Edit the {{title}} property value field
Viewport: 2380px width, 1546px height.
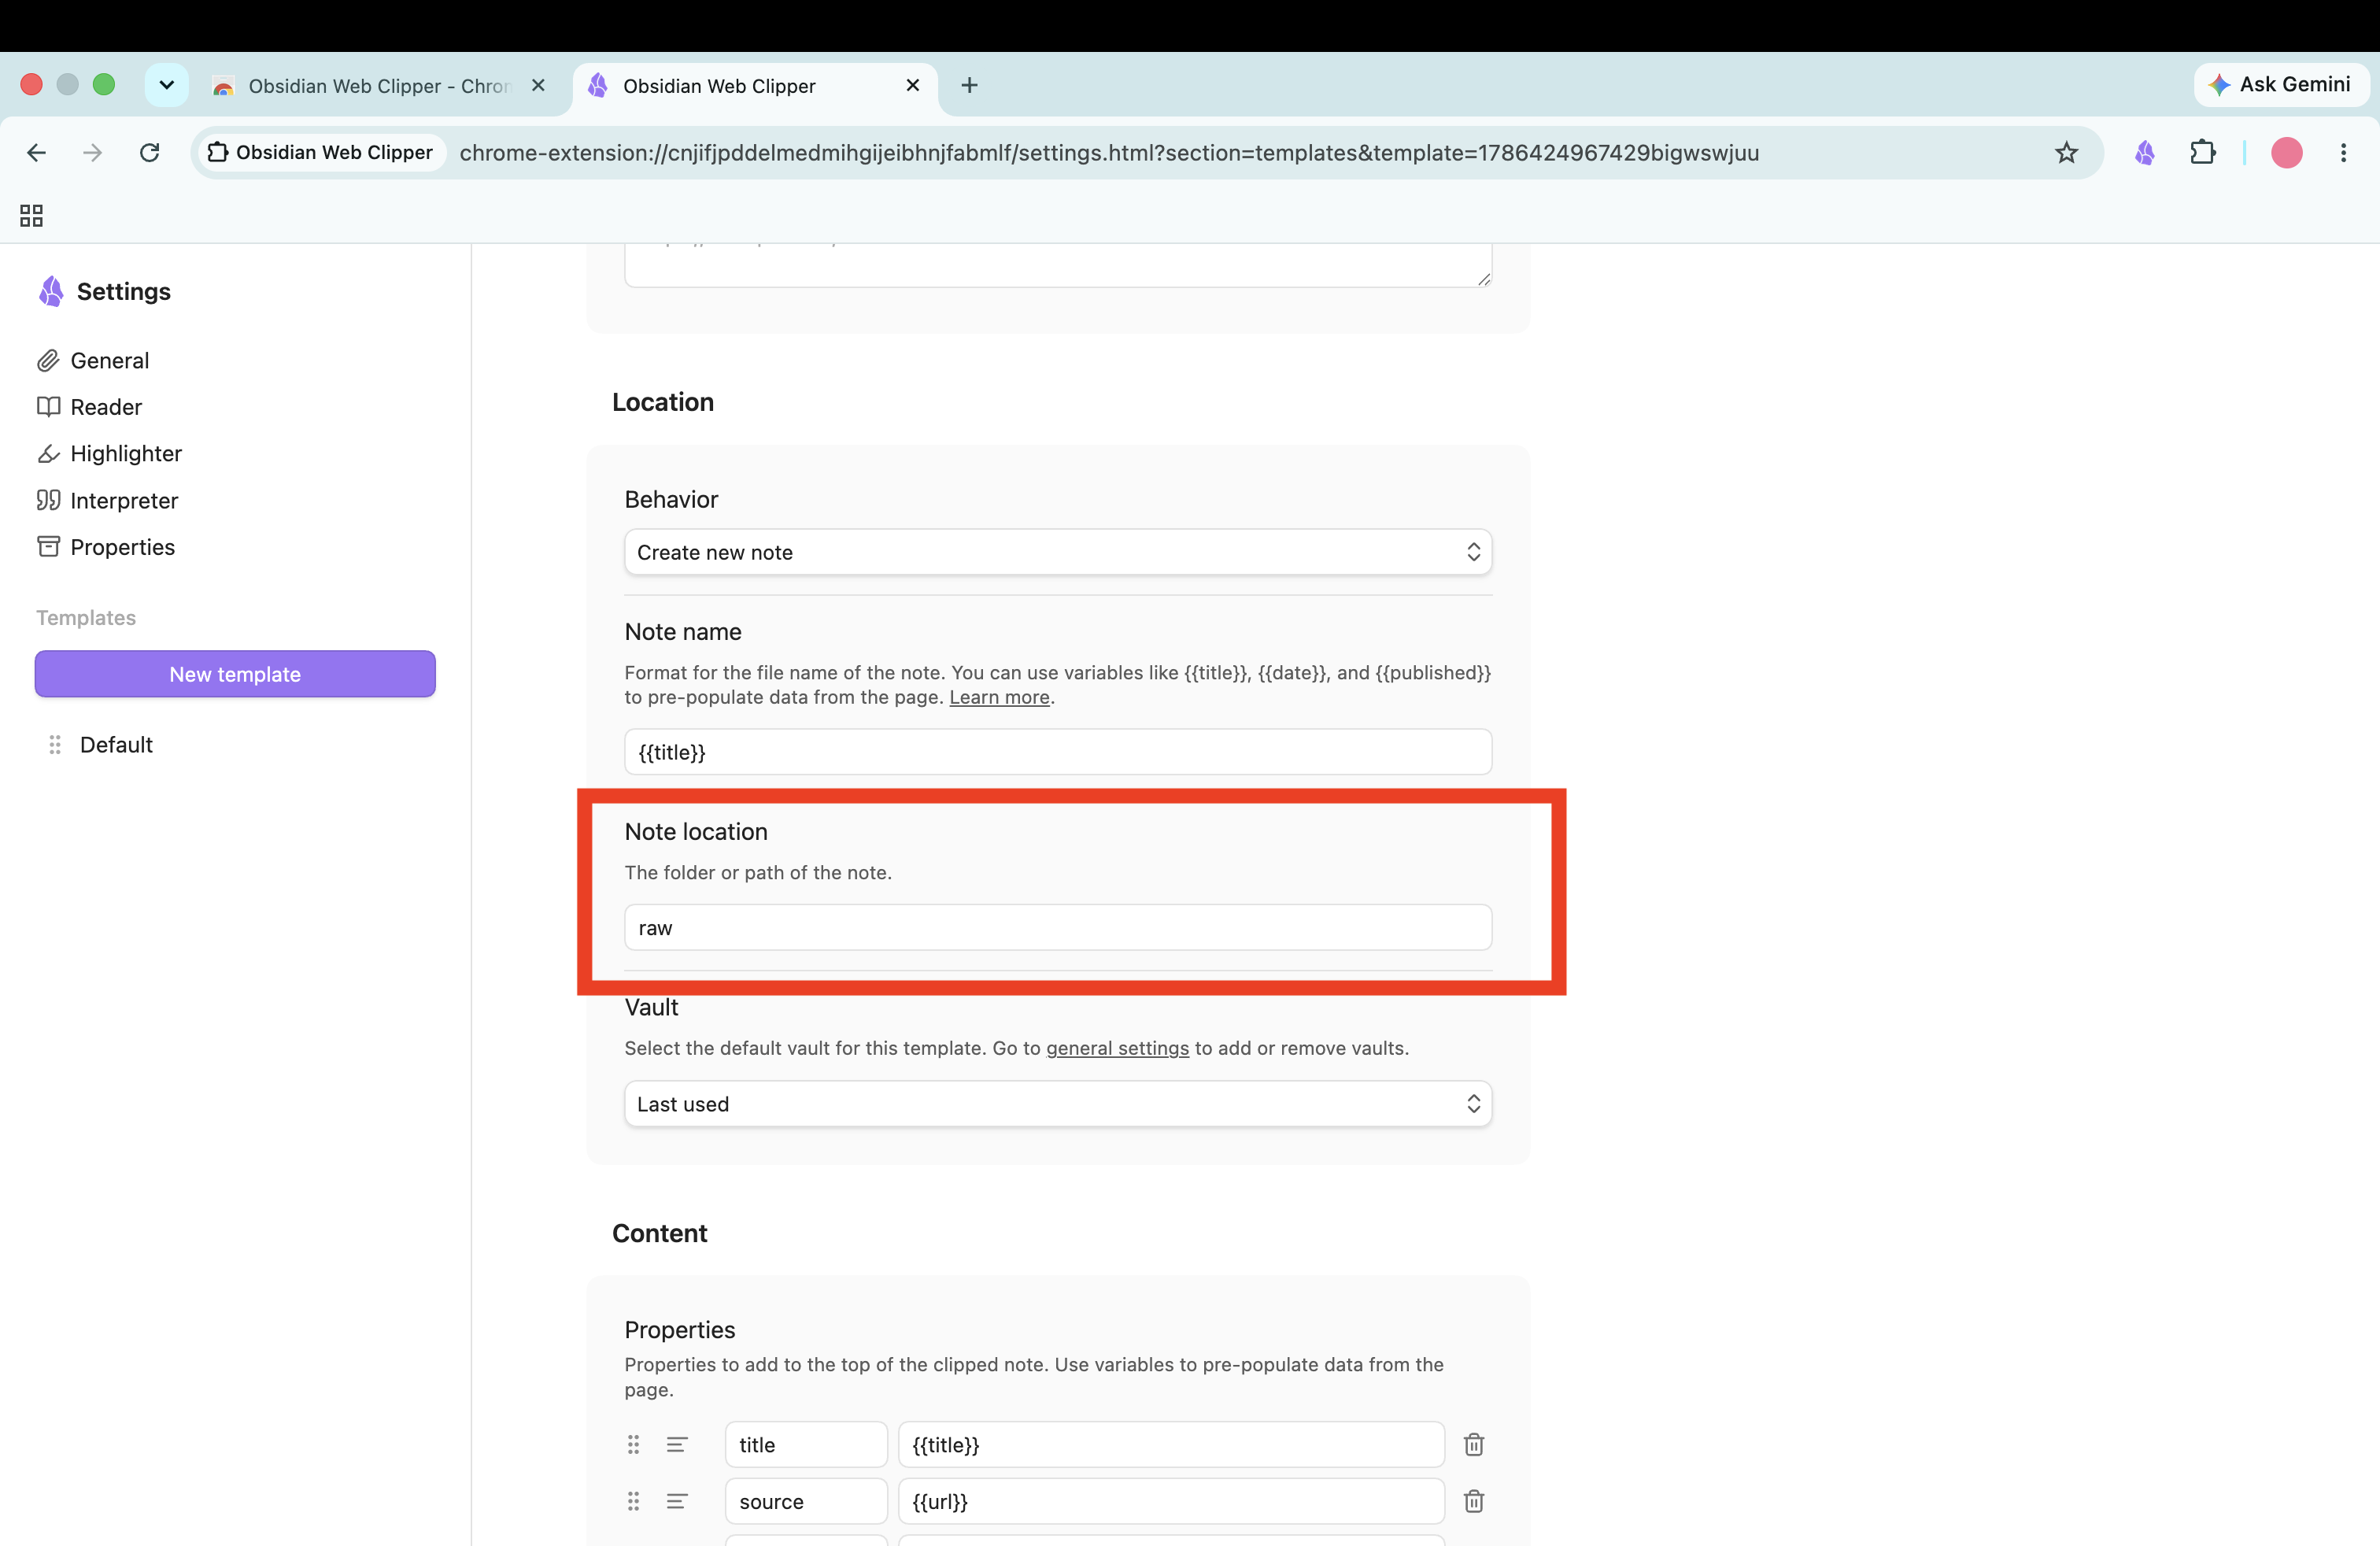pos(1171,1445)
